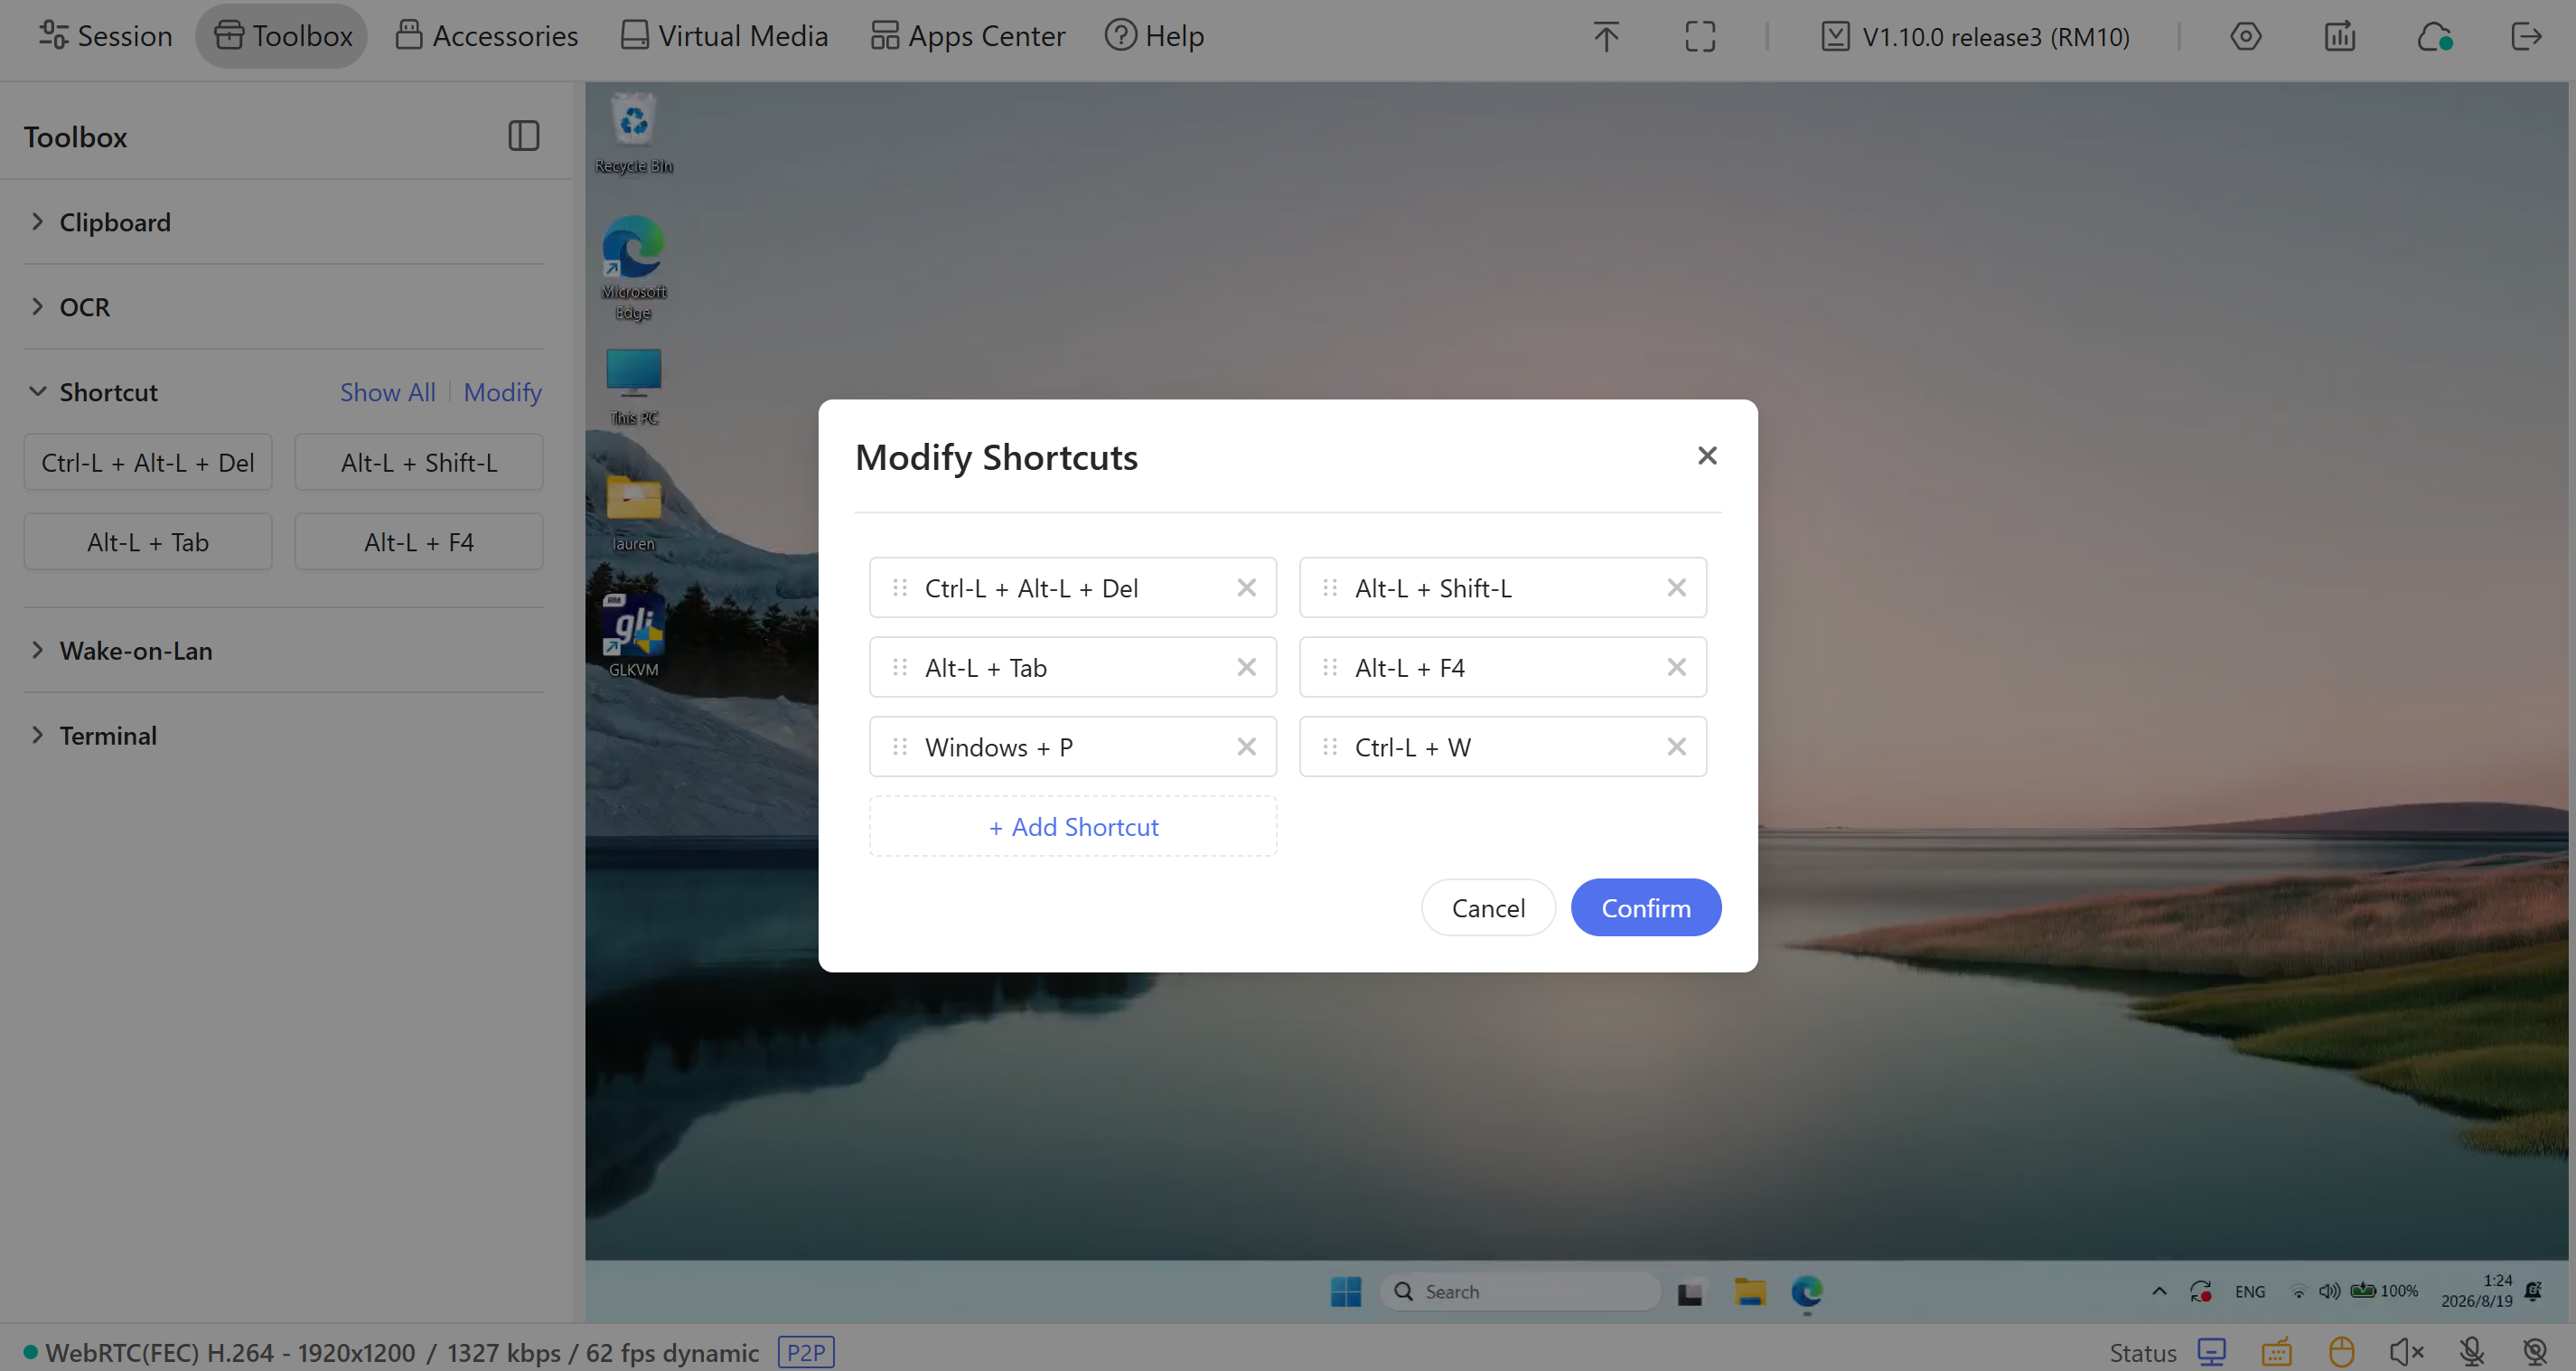
Task: Open the Virtual Media menu
Action: point(724,36)
